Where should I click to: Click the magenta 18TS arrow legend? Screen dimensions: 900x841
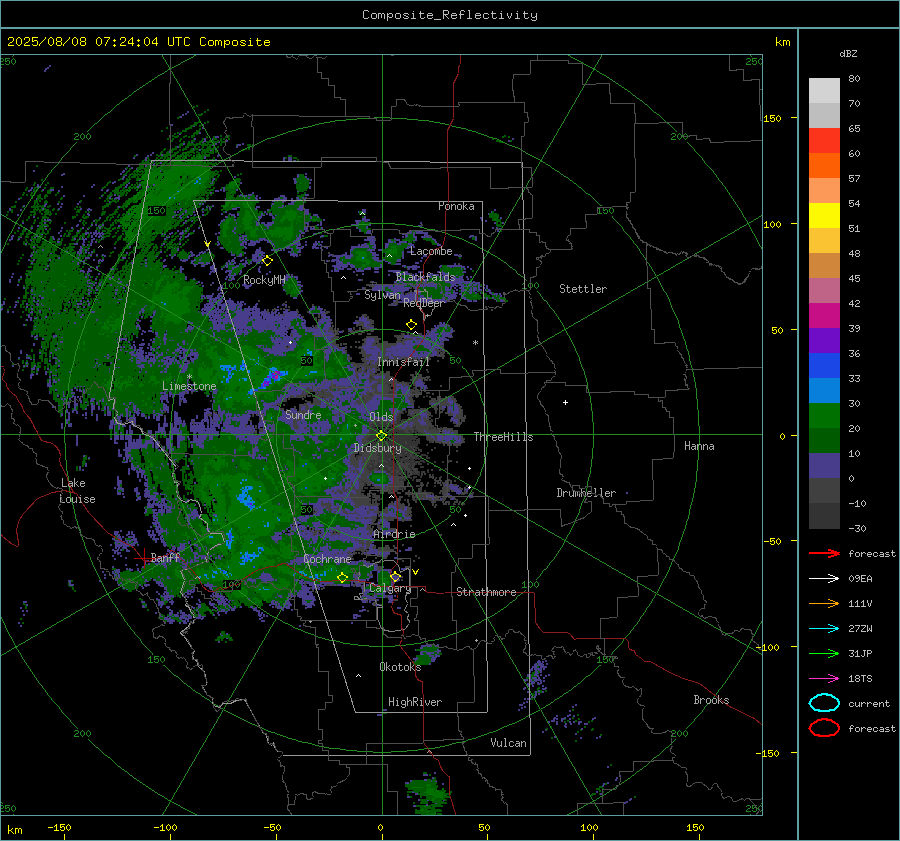[x=824, y=679]
